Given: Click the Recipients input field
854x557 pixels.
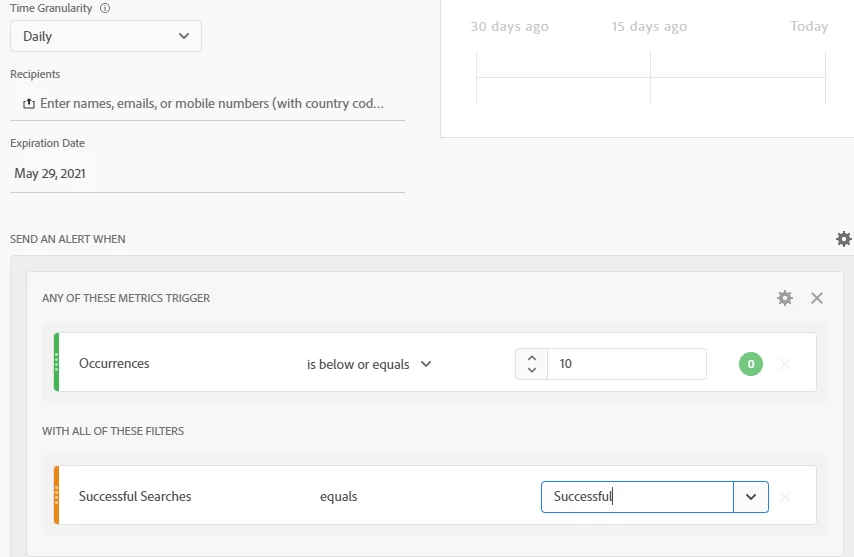Looking at the screenshot, I should (212, 103).
